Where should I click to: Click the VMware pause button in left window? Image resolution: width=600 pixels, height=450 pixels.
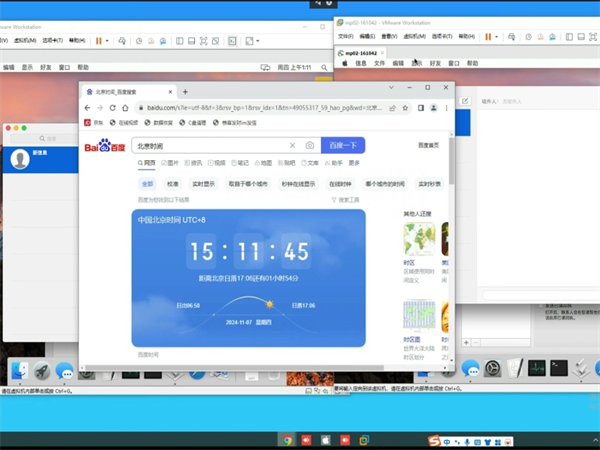tap(99, 41)
